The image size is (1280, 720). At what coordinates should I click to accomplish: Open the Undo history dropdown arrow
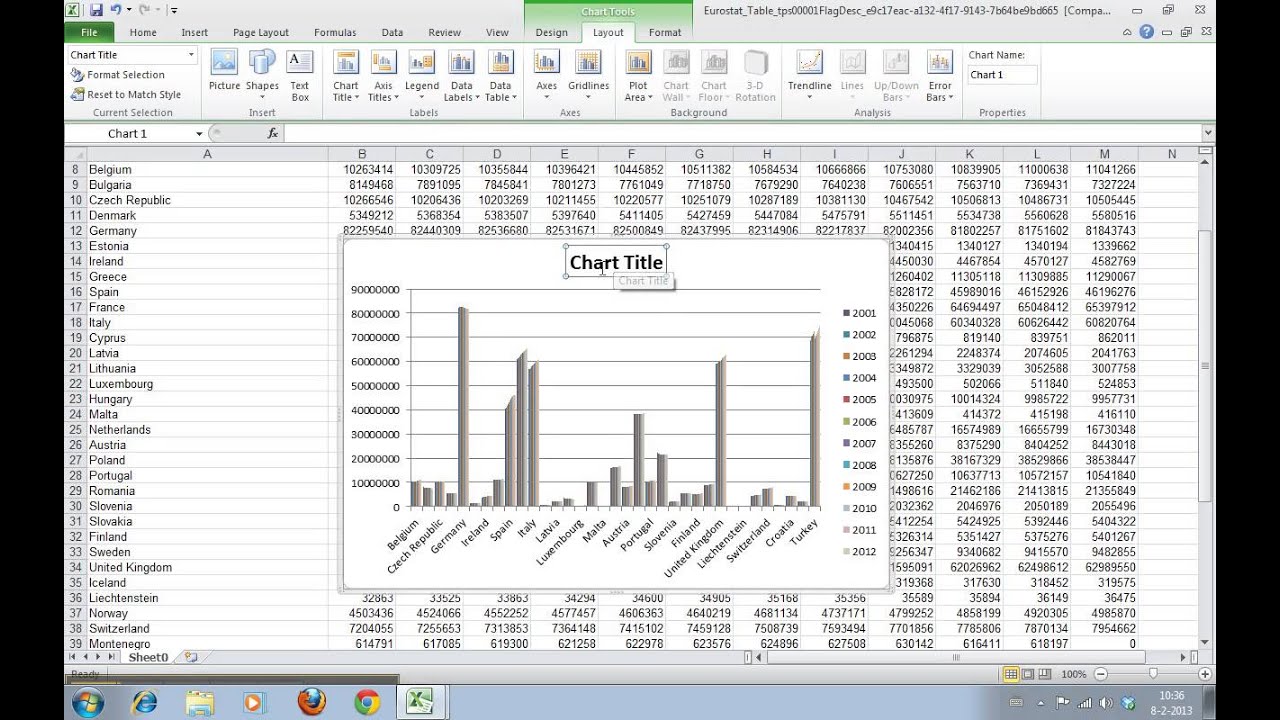pos(129,10)
